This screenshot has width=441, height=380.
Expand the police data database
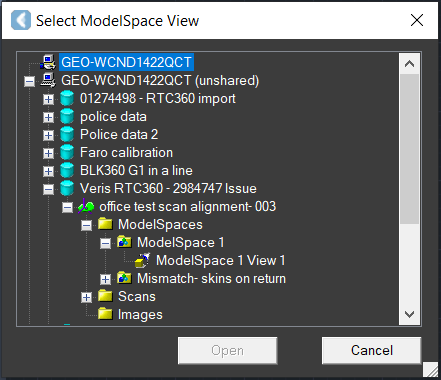pos(48,117)
